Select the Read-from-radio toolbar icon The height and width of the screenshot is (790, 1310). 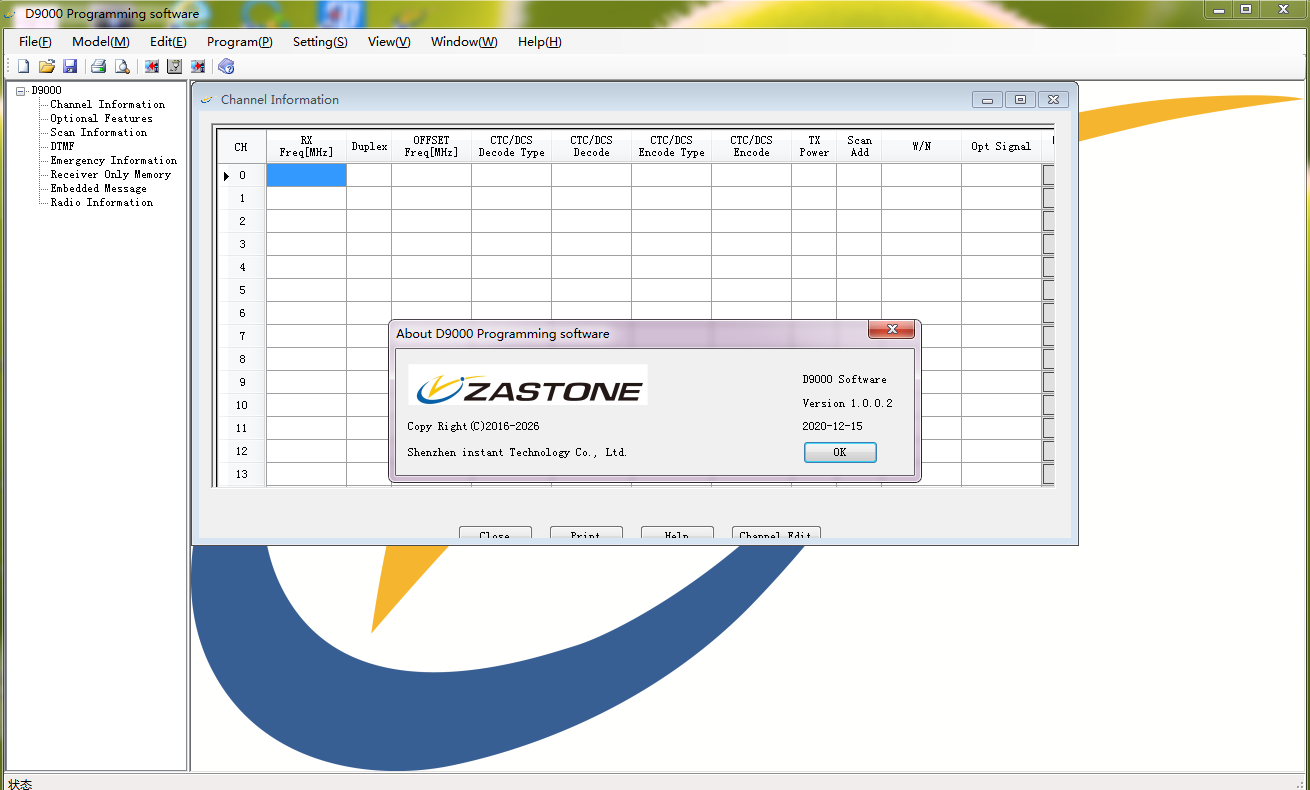coord(151,65)
